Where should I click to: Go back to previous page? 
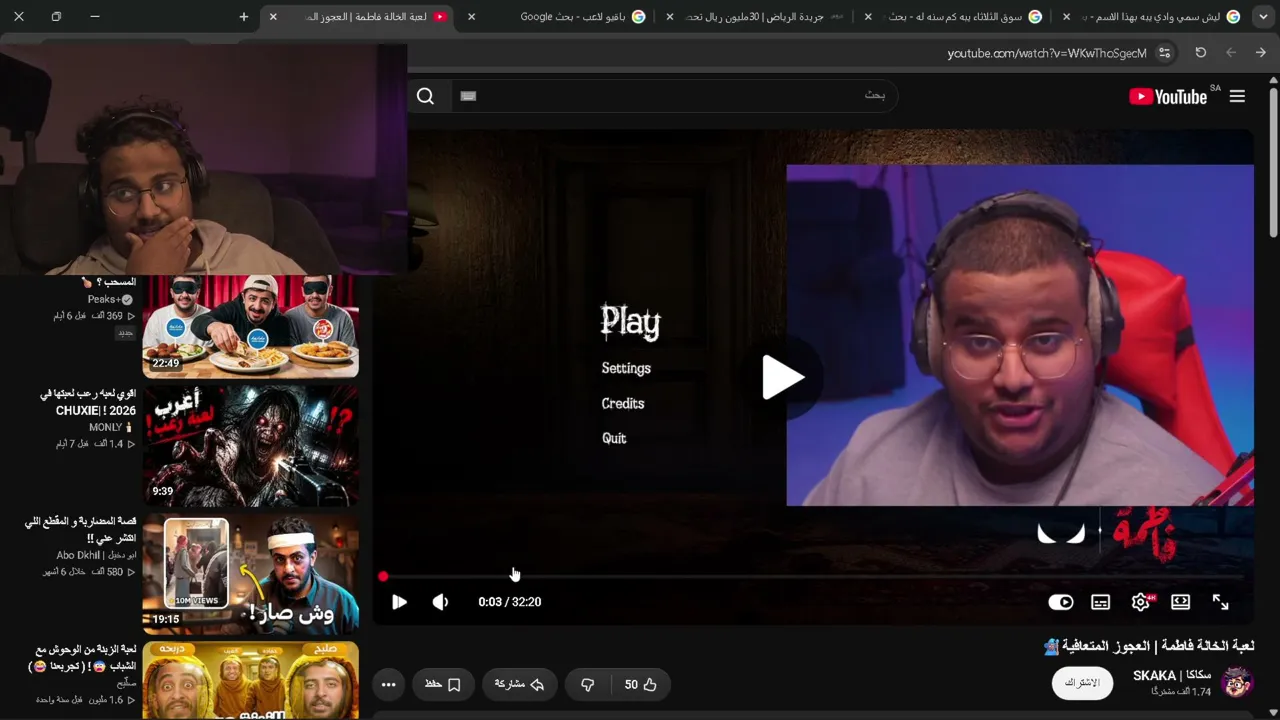[1261, 53]
